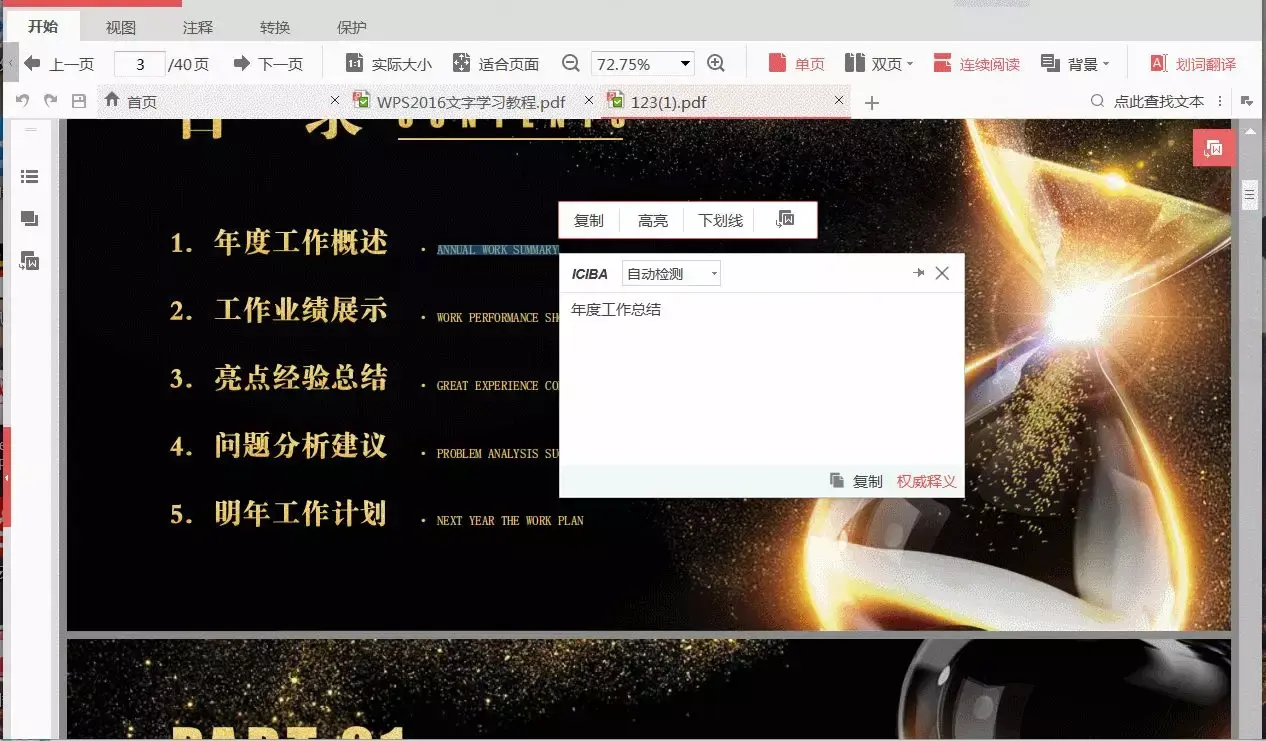Viewport: 1266px width, 741px height.
Task: Close the ICIBA translation panel
Action: 942,273
